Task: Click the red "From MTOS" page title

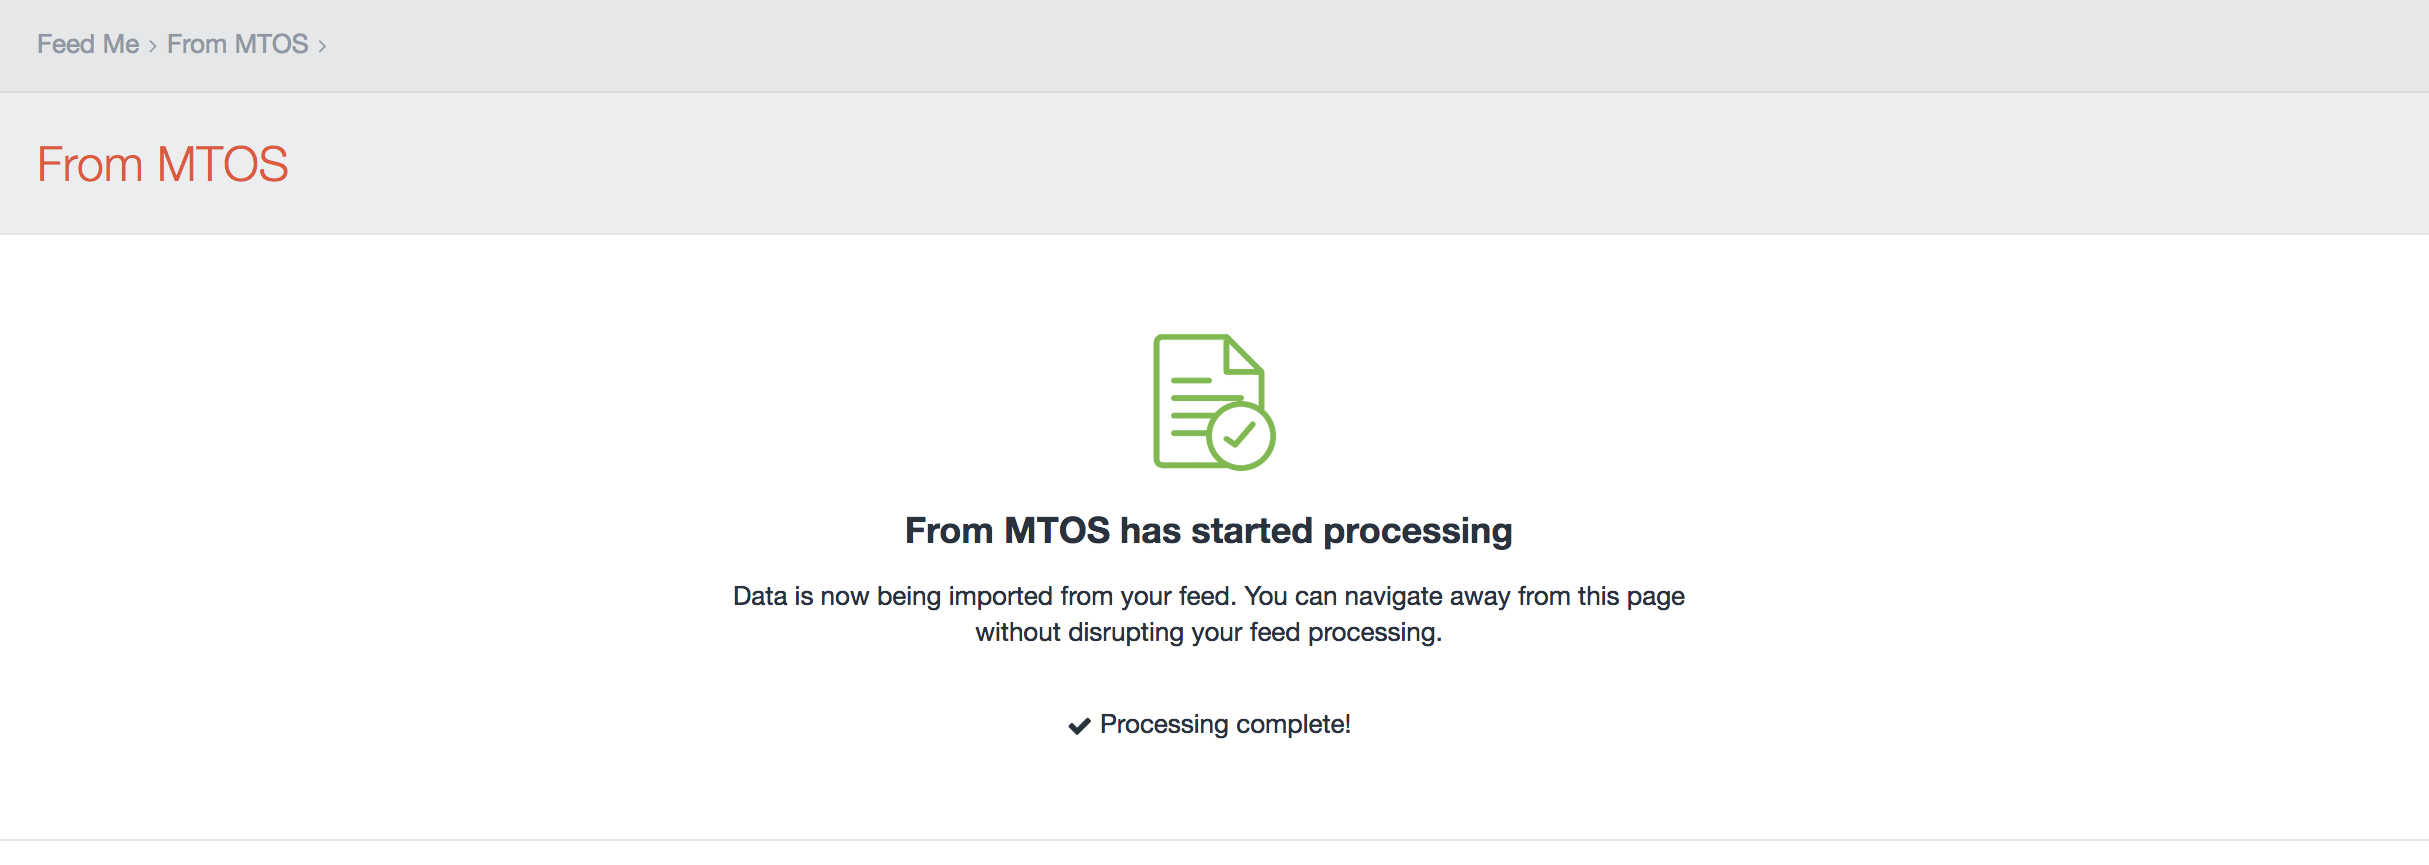Action: (x=162, y=164)
